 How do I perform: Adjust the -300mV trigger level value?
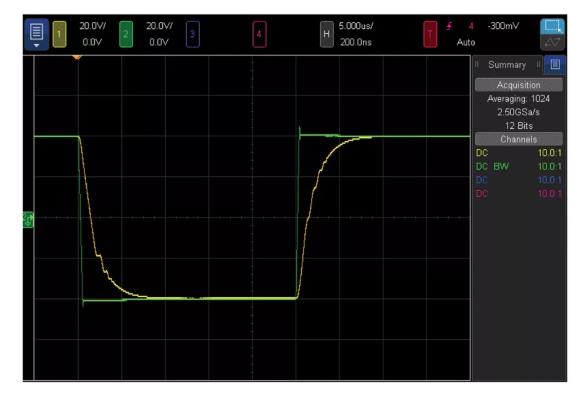click(x=503, y=26)
